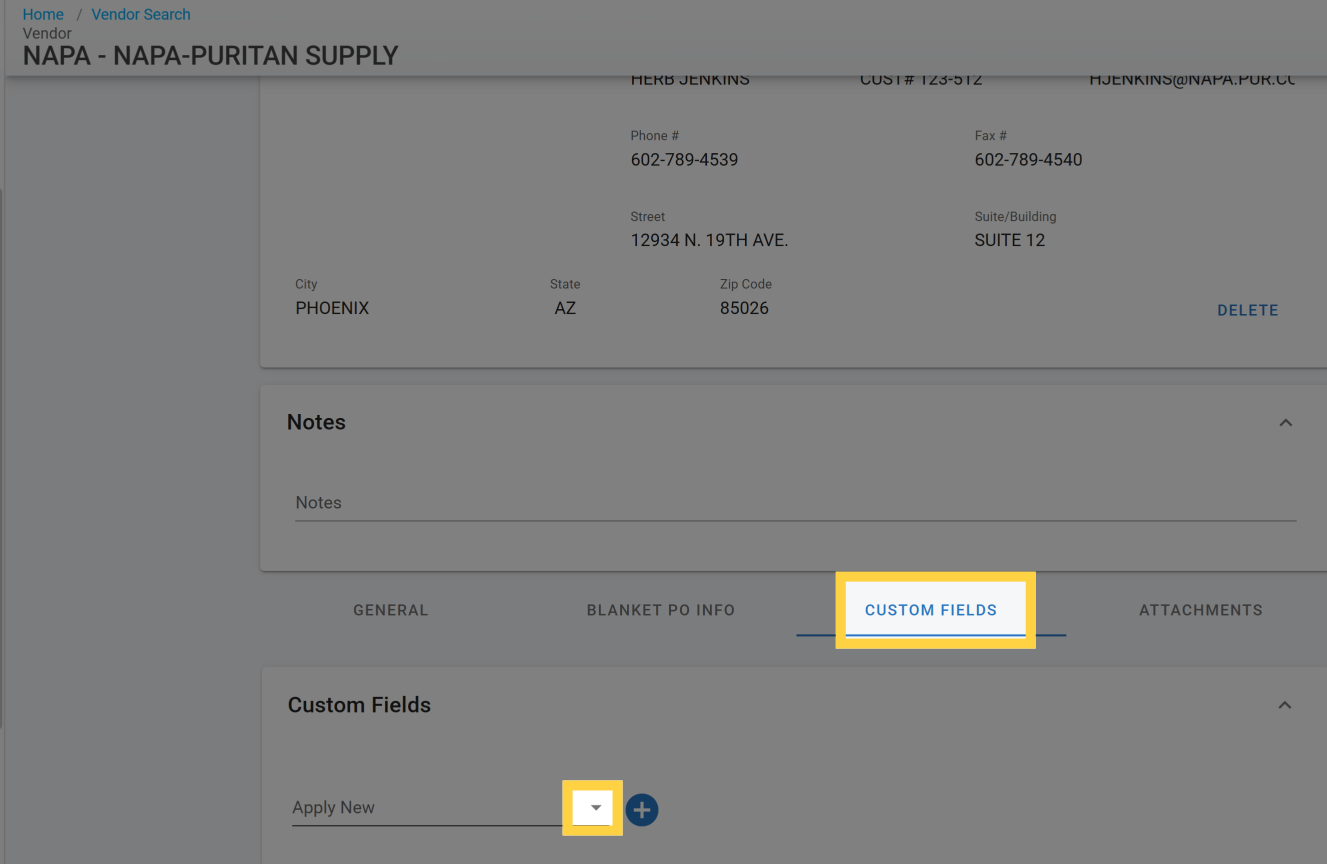Click the Home breadcrumb link
The image size is (1327, 864).
[x=43, y=14]
